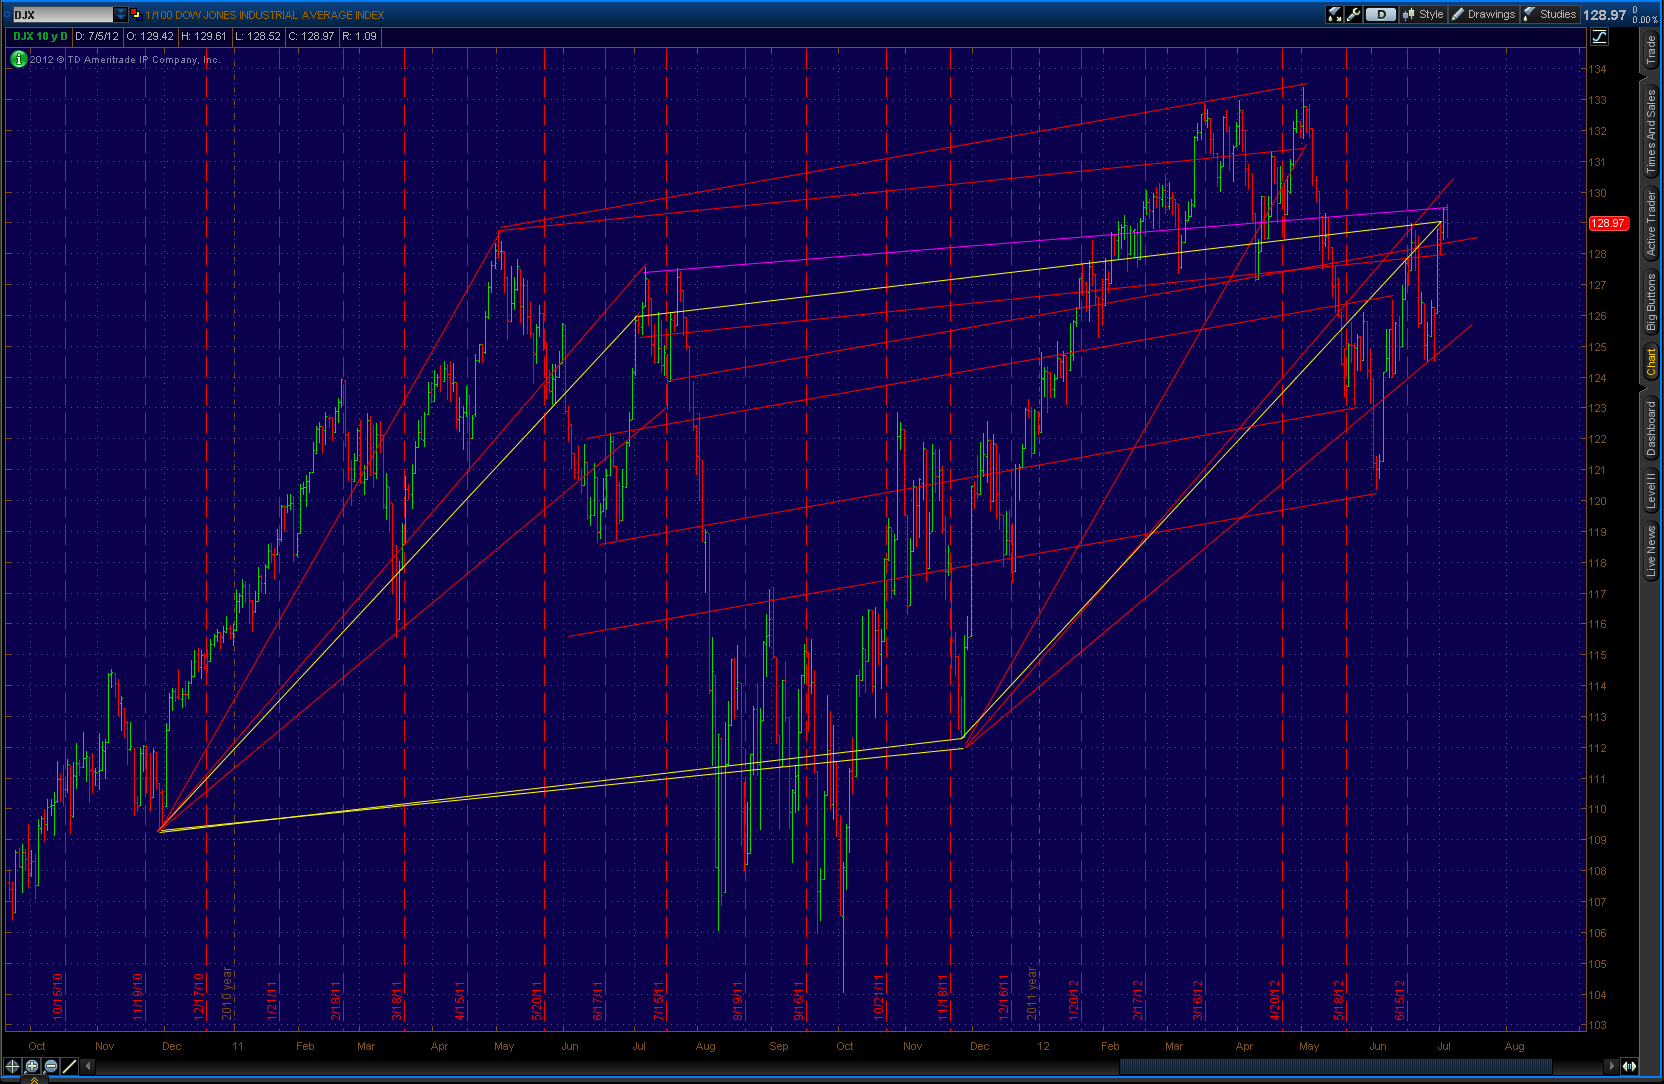Viewport: 1664px width, 1084px height.
Task: Open the color-link squares icon
Action: pyautogui.click(x=135, y=14)
